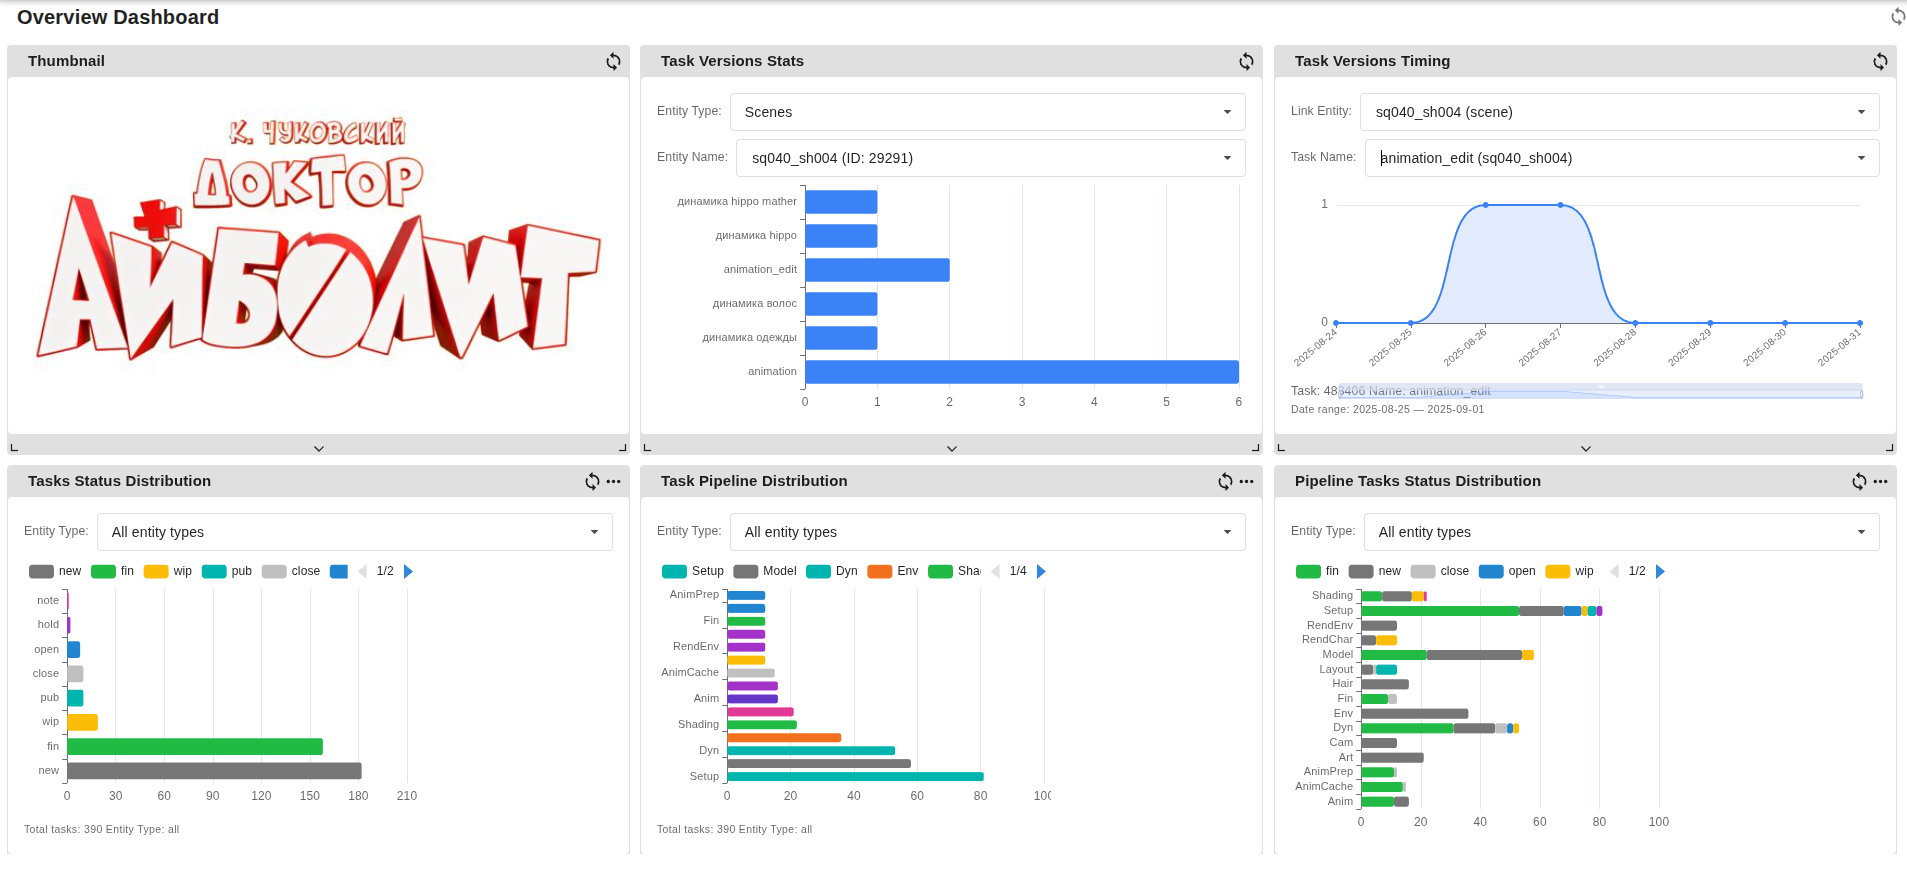The height and width of the screenshot is (872, 1907).
Task: Refresh the Thumbnail panel
Action: 613,61
